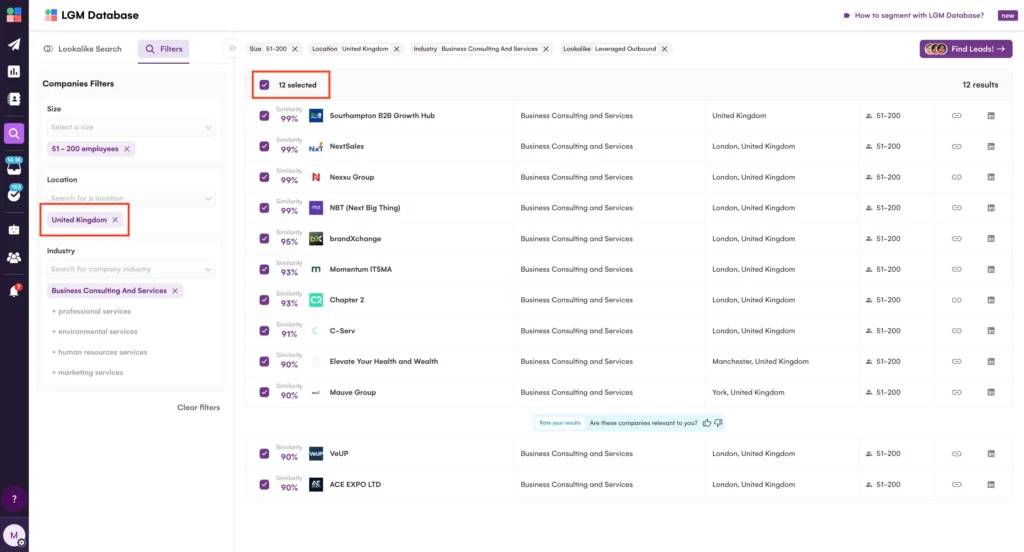Click the LinkedIn icon for ACE EXPO LTD
The width and height of the screenshot is (1024, 552).
coord(991,485)
